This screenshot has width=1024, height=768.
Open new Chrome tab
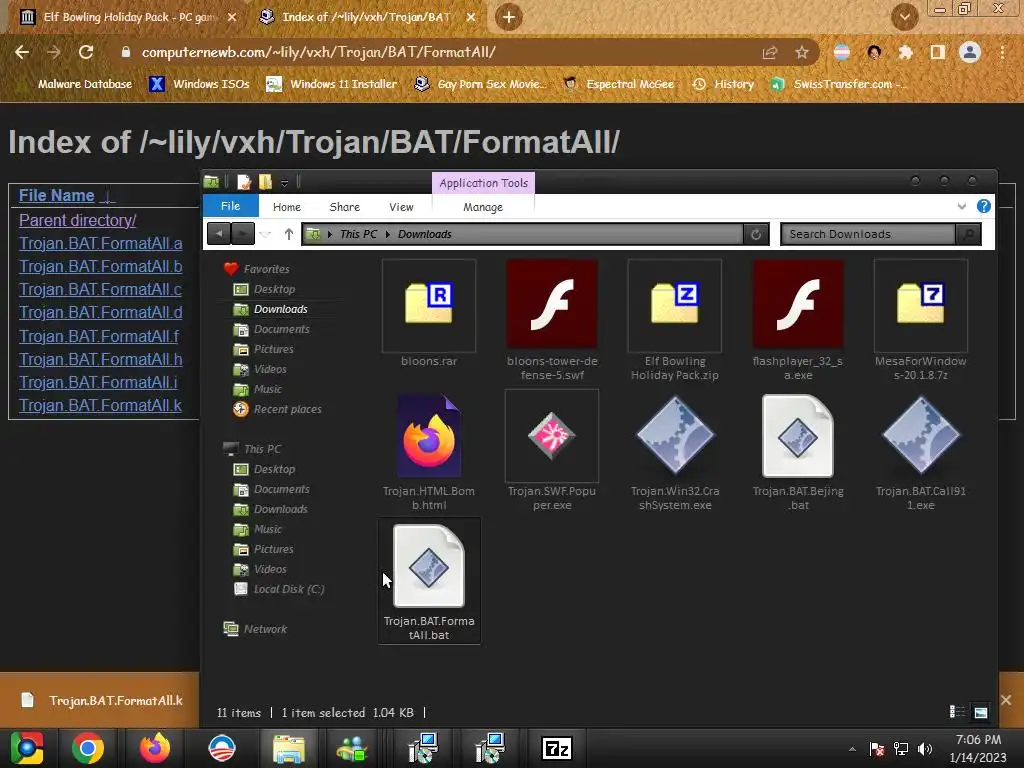pos(509,17)
